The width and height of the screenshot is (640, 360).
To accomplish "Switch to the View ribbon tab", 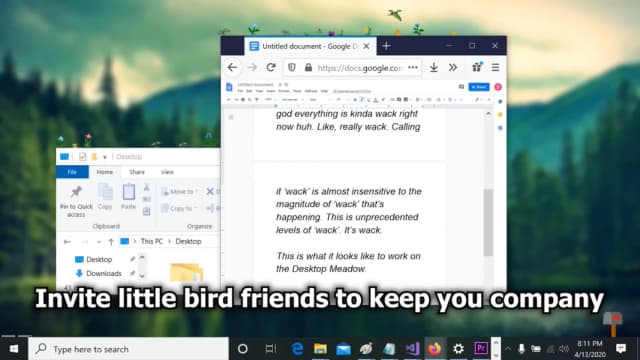I will pos(167,172).
